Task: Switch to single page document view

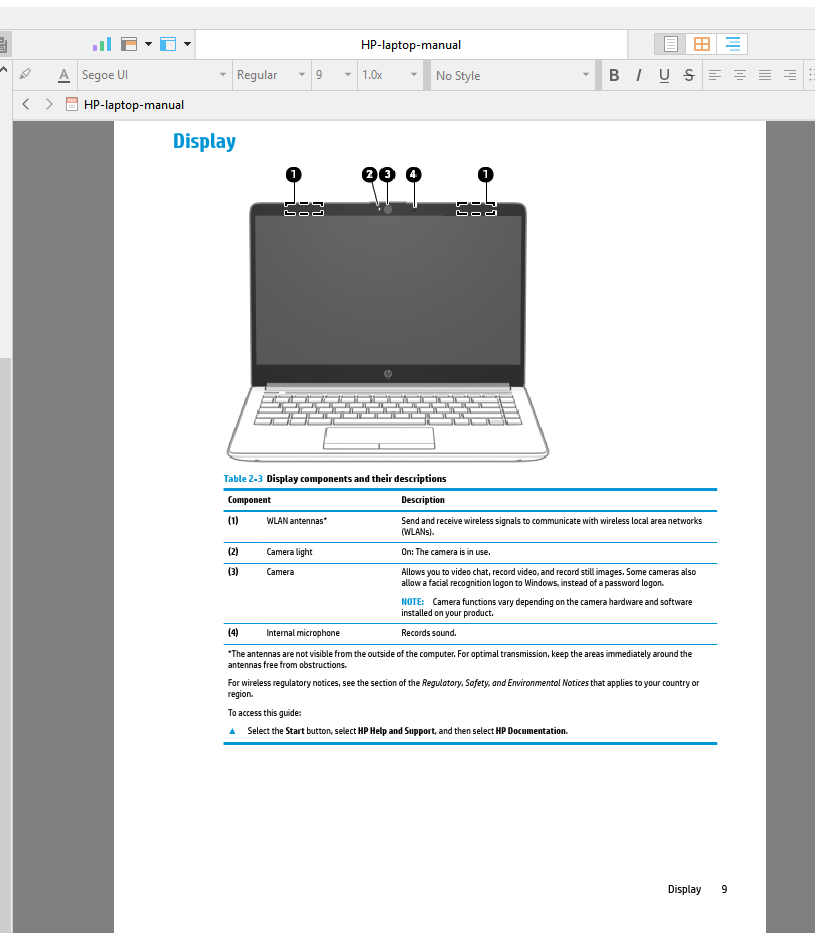Action: click(x=670, y=44)
